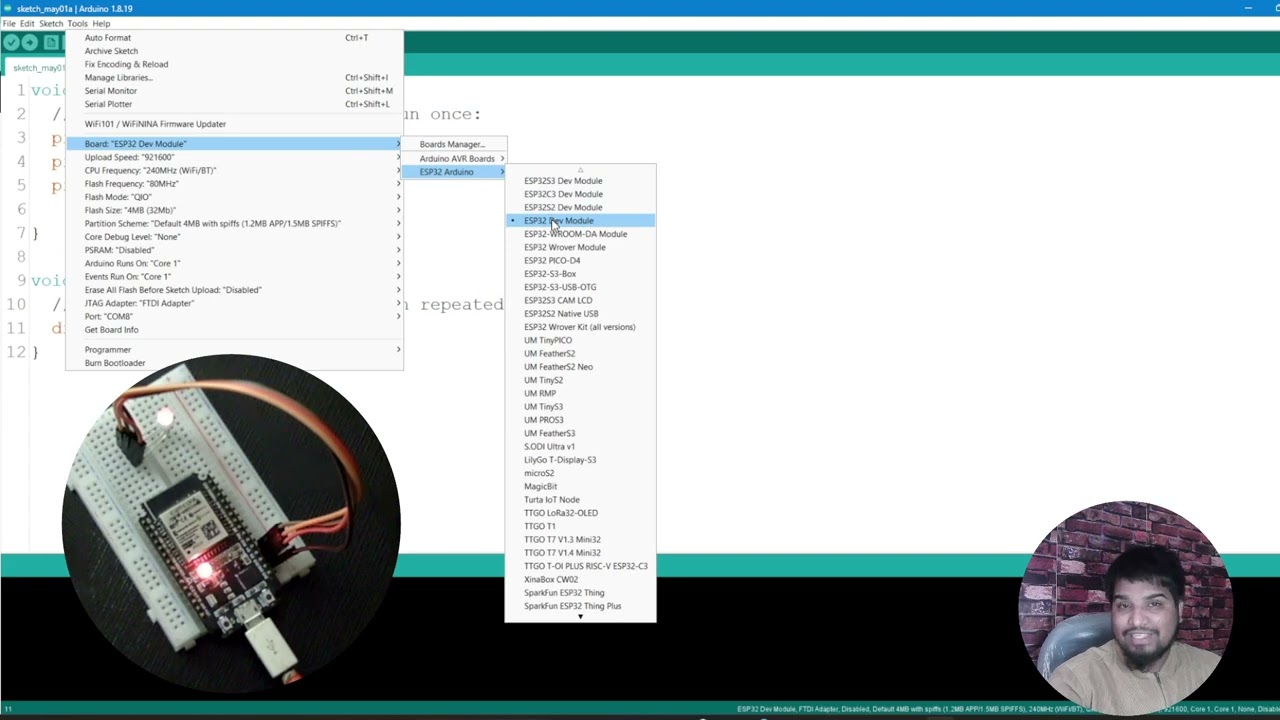This screenshot has height=720, width=1280.
Task: Expand the Port COM8 submenu
Action: [235, 316]
